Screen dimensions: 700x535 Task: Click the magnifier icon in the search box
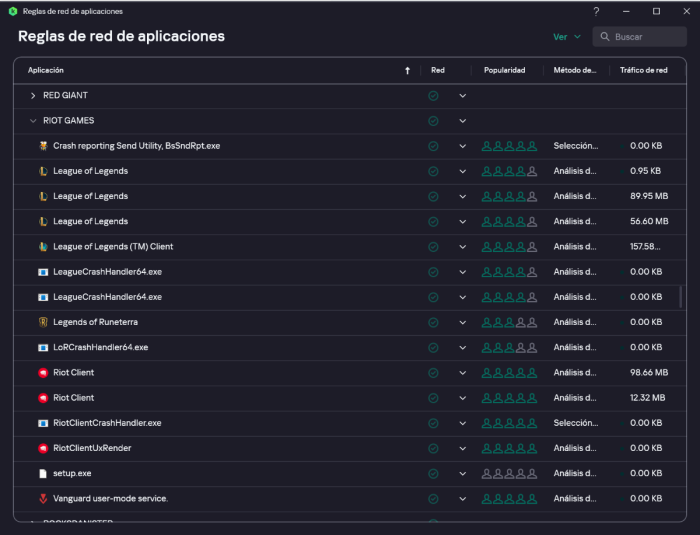(605, 37)
